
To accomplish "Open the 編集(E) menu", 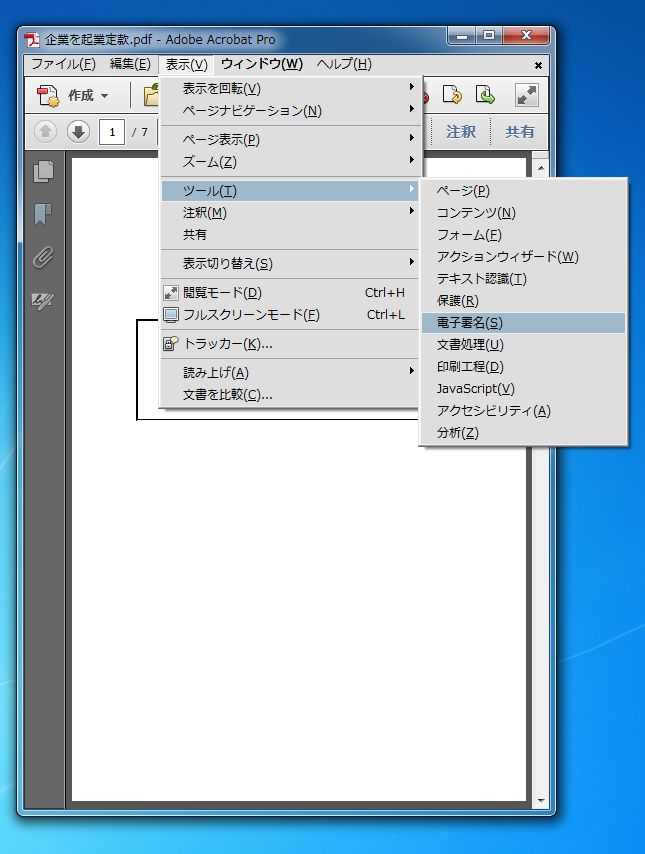I will pyautogui.click(x=130, y=64).
